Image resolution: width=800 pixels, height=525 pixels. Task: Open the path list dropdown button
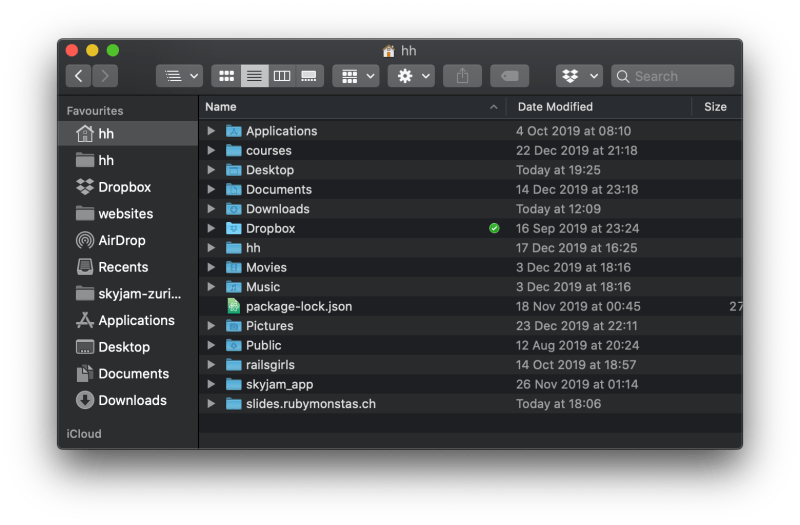pyautogui.click(x=180, y=76)
